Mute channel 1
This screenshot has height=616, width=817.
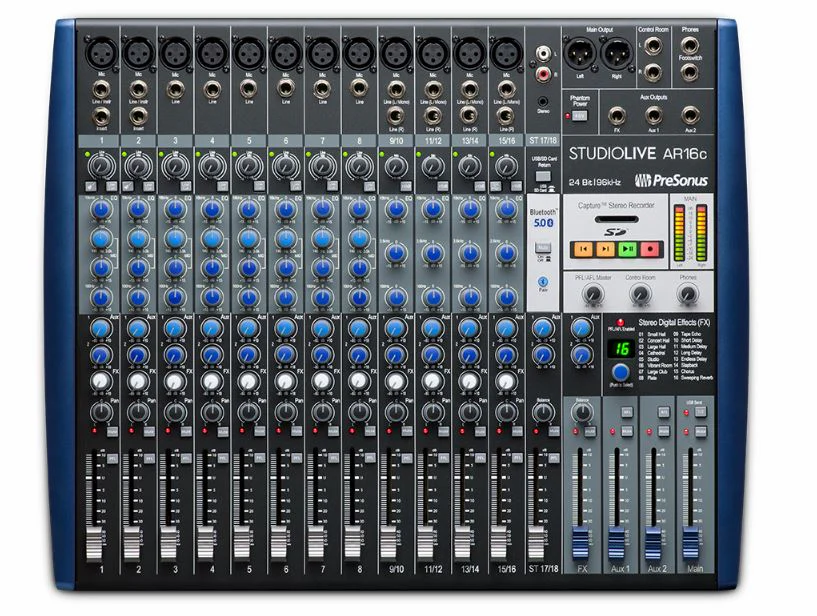[113, 432]
